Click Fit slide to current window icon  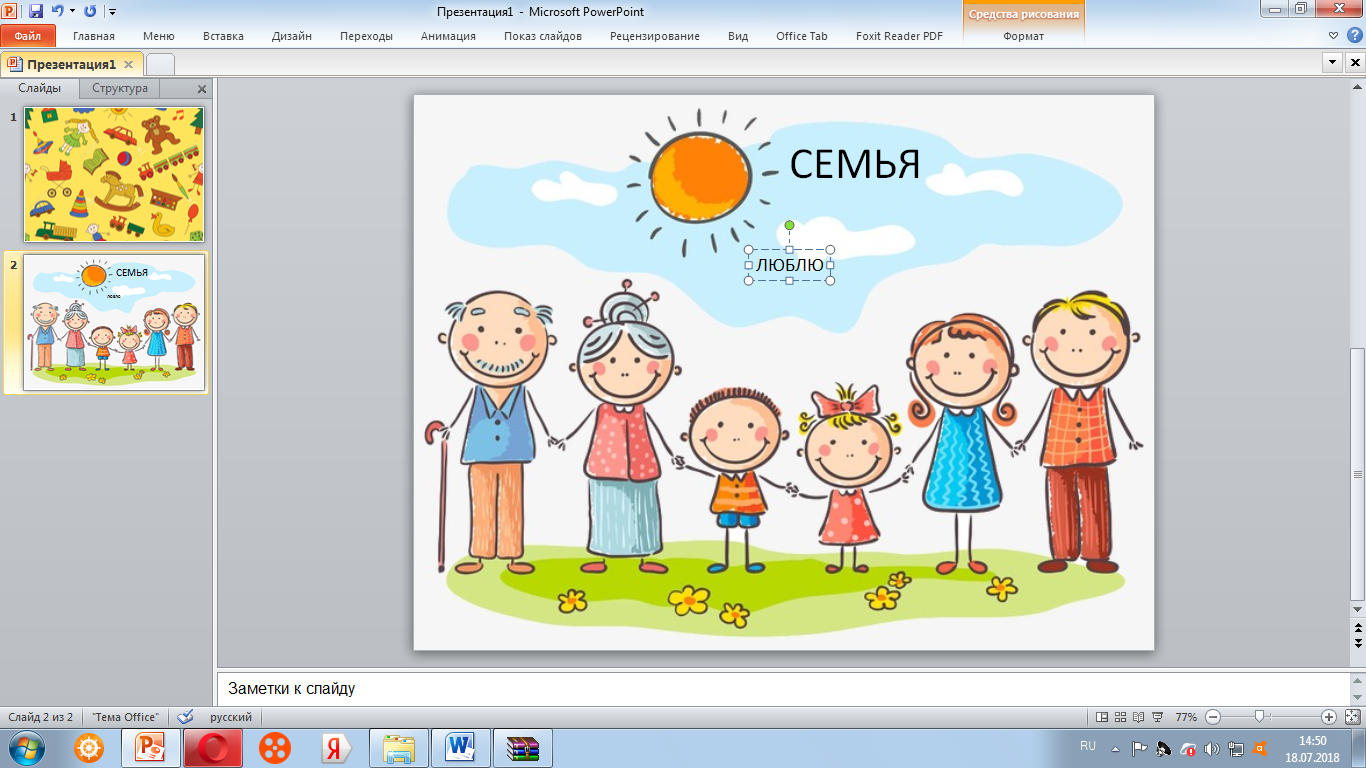[x=1352, y=717]
